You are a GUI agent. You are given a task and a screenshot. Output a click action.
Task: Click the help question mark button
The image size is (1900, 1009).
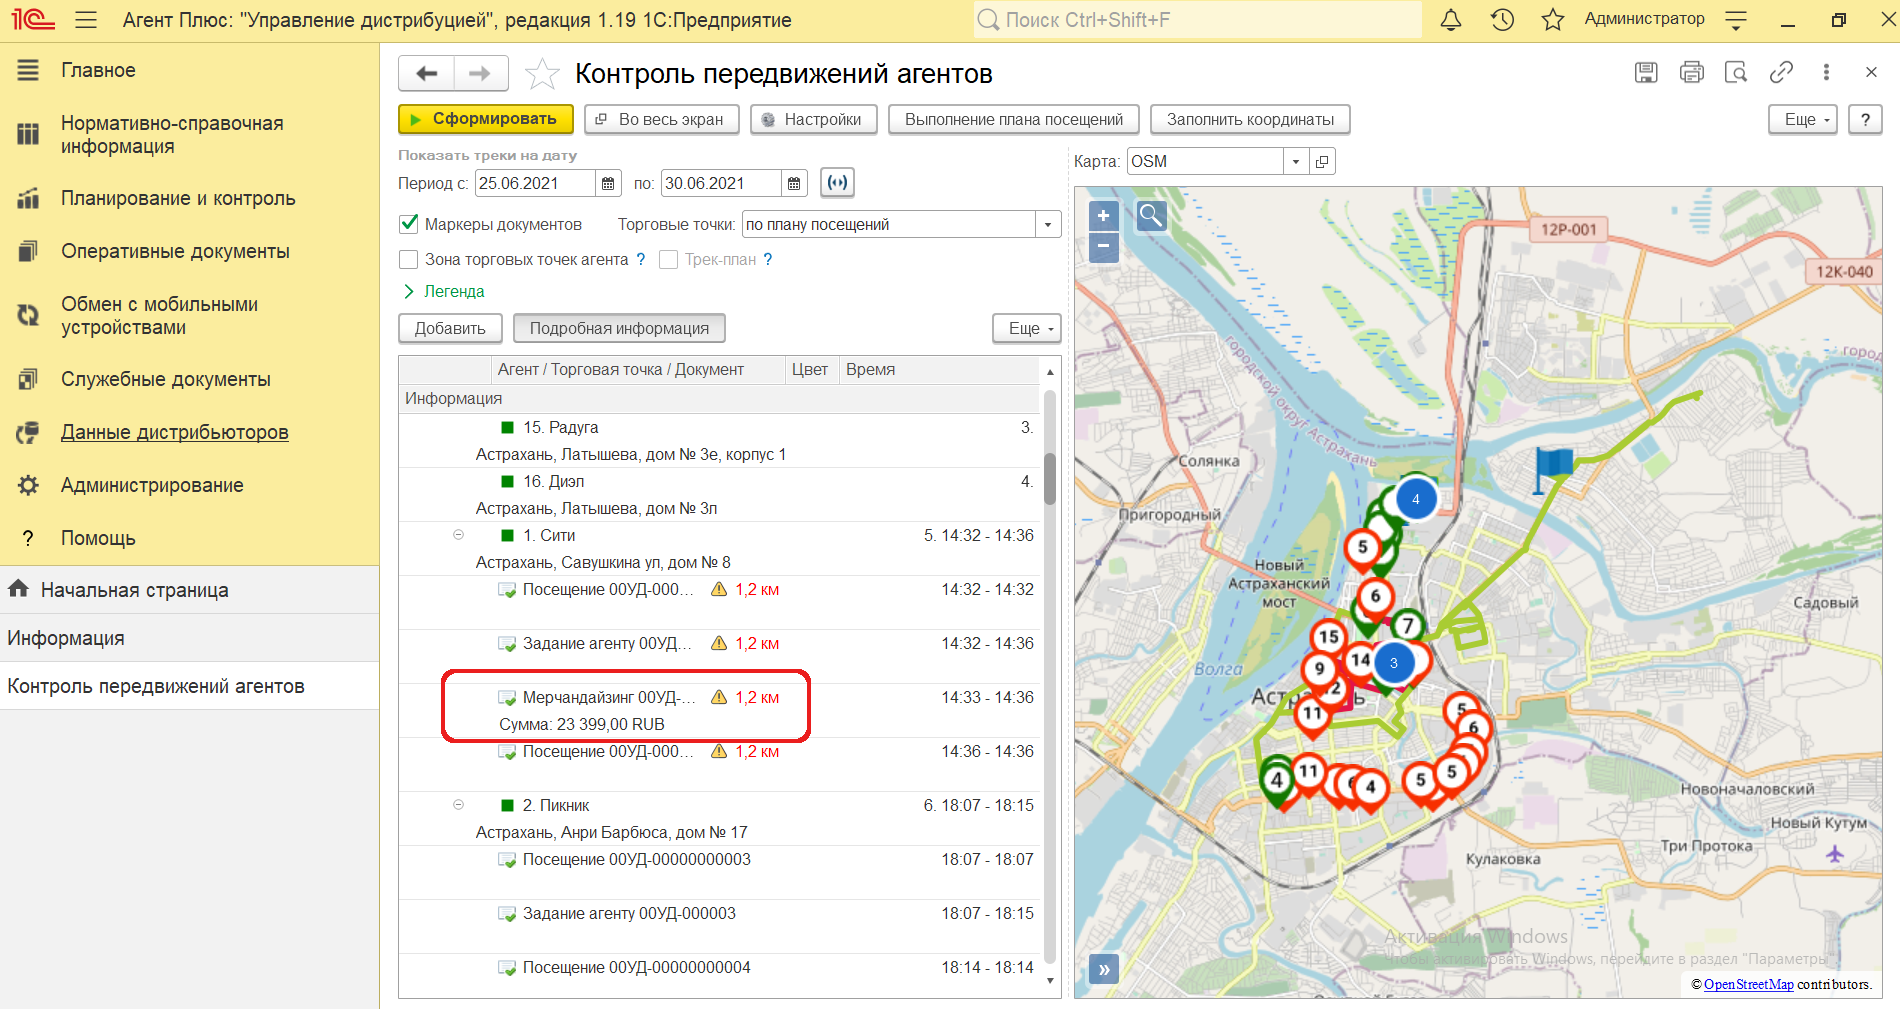[x=1865, y=119]
